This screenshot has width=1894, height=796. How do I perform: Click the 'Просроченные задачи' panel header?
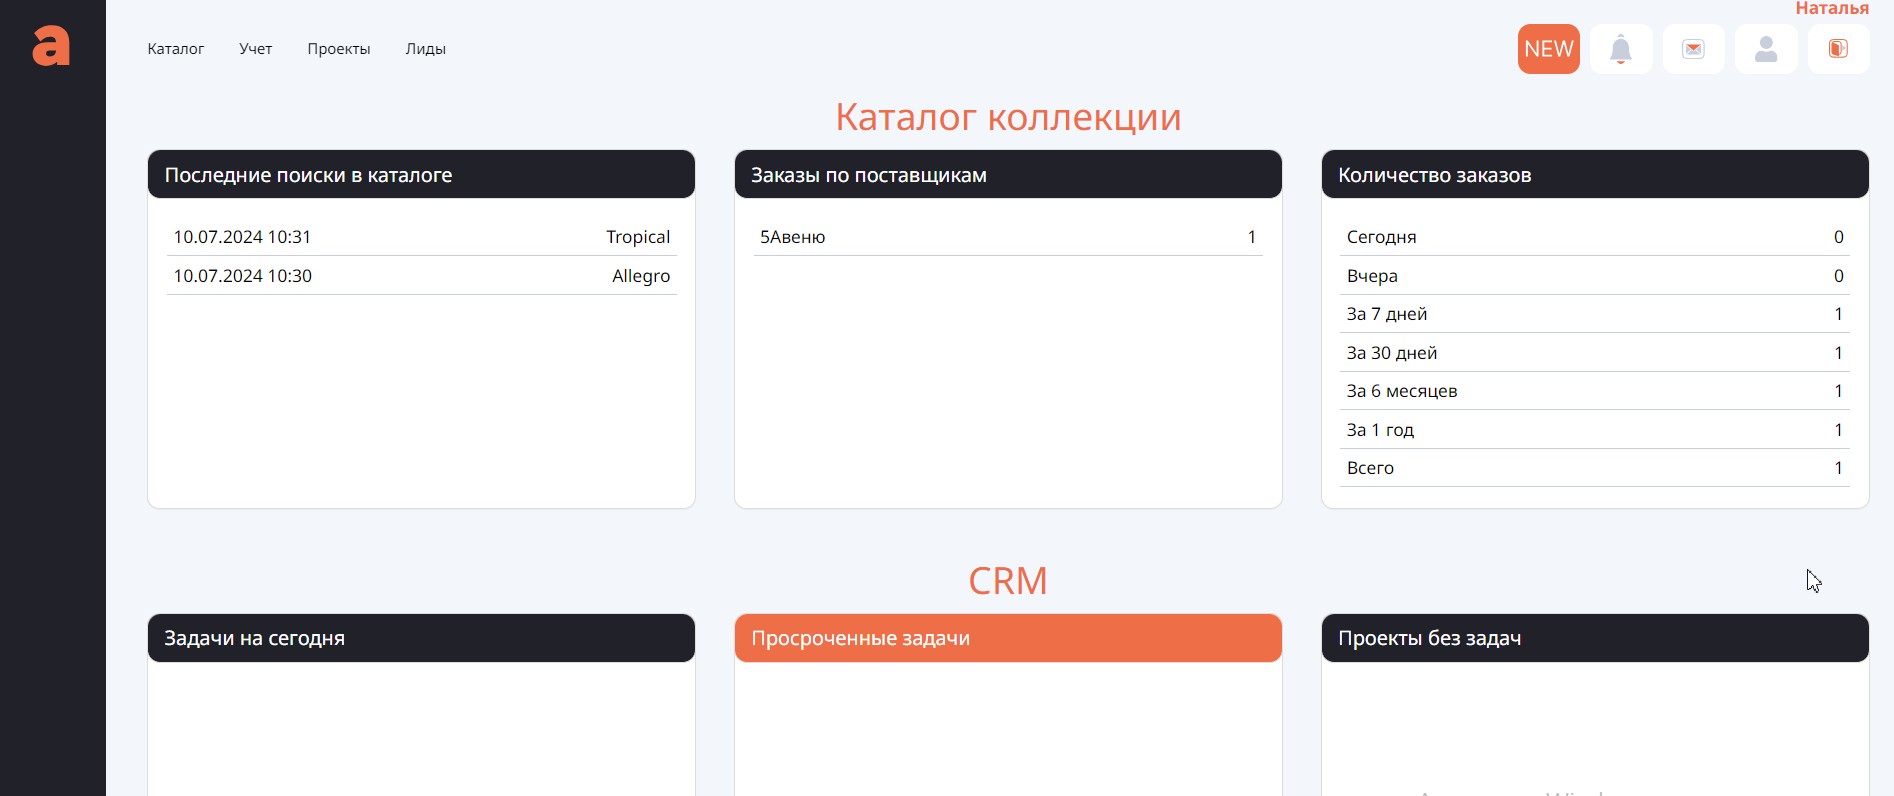pyautogui.click(x=1007, y=638)
